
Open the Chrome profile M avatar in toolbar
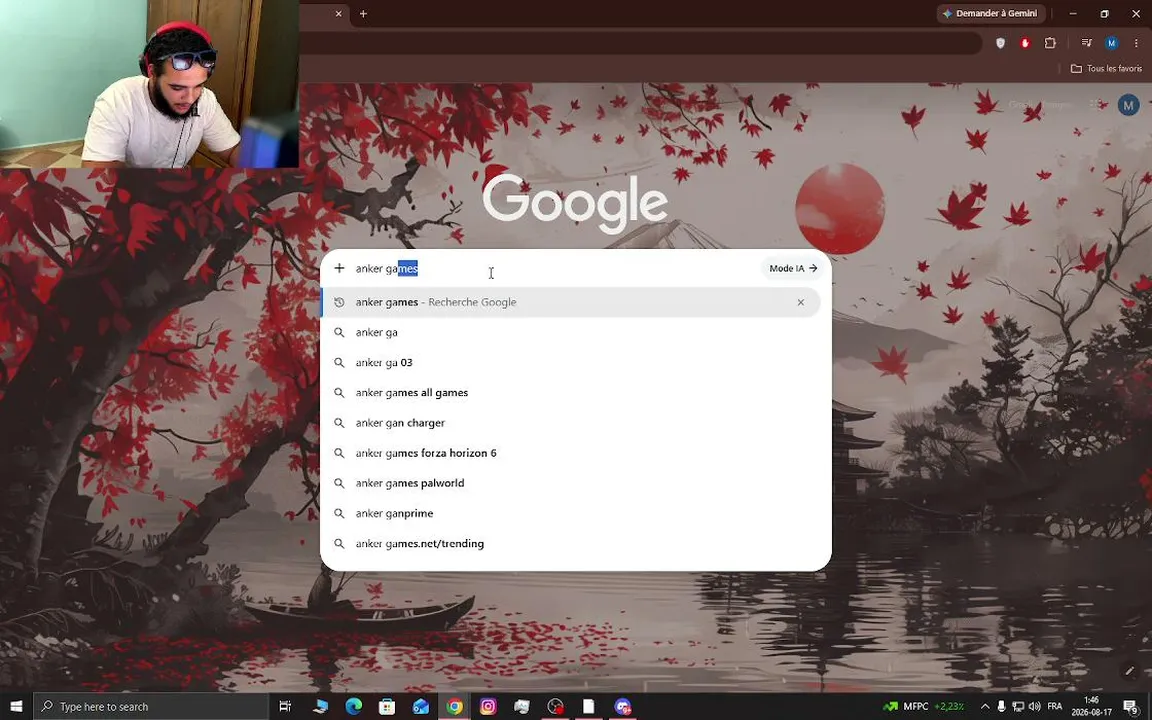pos(1112,43)
